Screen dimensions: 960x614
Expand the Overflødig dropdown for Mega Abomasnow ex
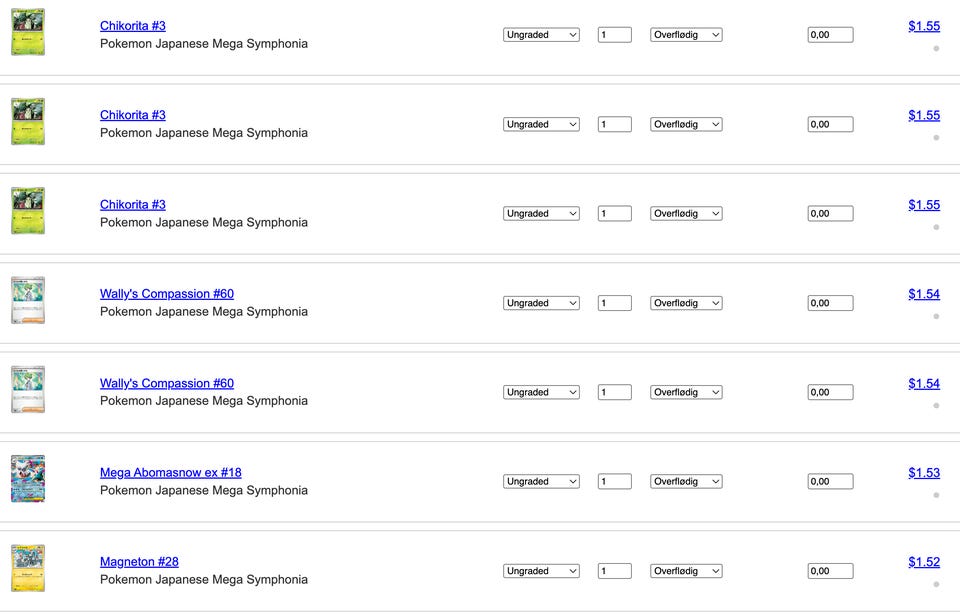686,482
